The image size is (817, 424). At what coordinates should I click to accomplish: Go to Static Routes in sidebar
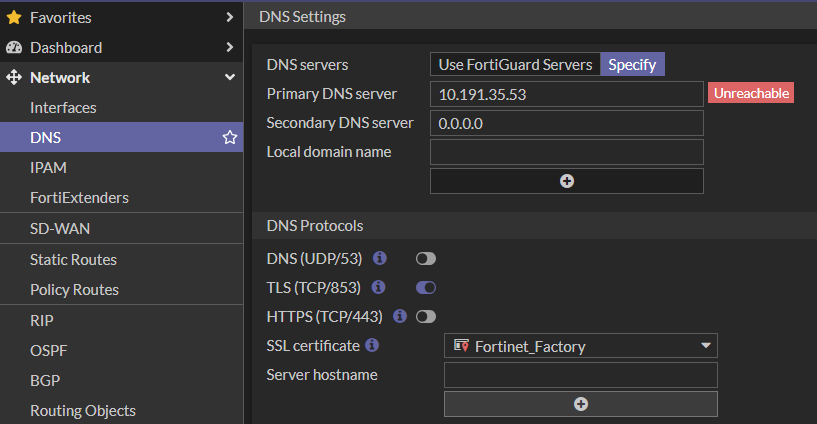coord(73,259)
